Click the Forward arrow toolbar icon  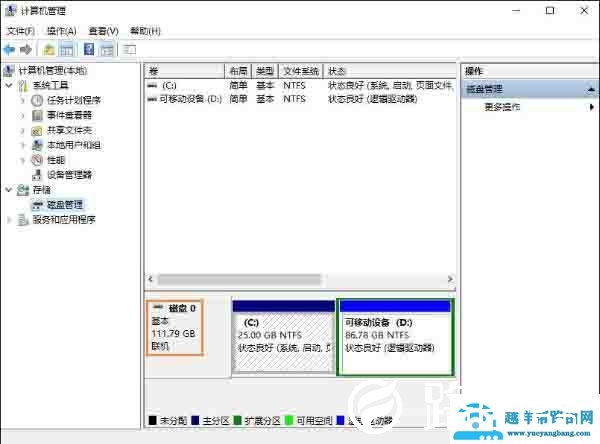pyautogui.click(x=26, y=49)
